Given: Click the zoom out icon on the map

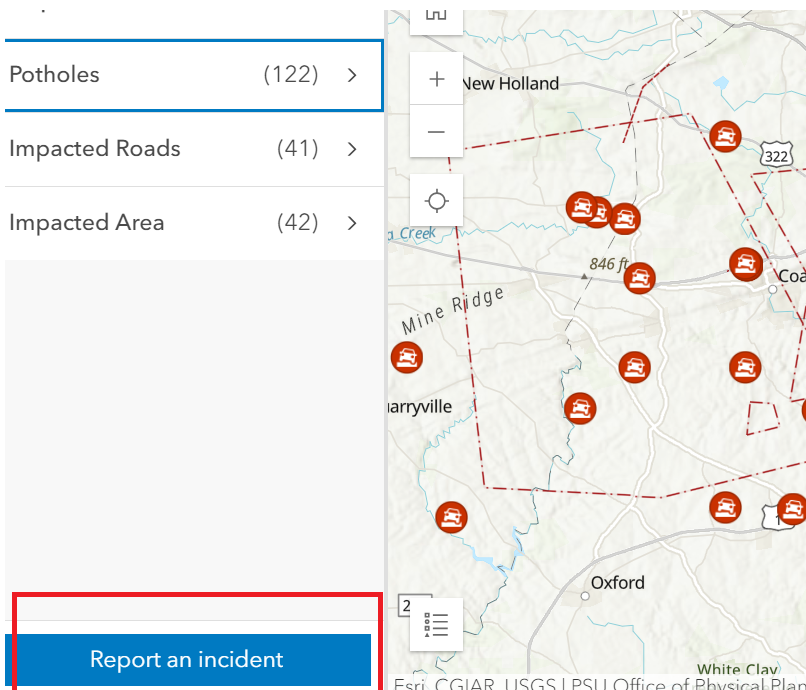Looking at the screenshot, I should point(436,131).
